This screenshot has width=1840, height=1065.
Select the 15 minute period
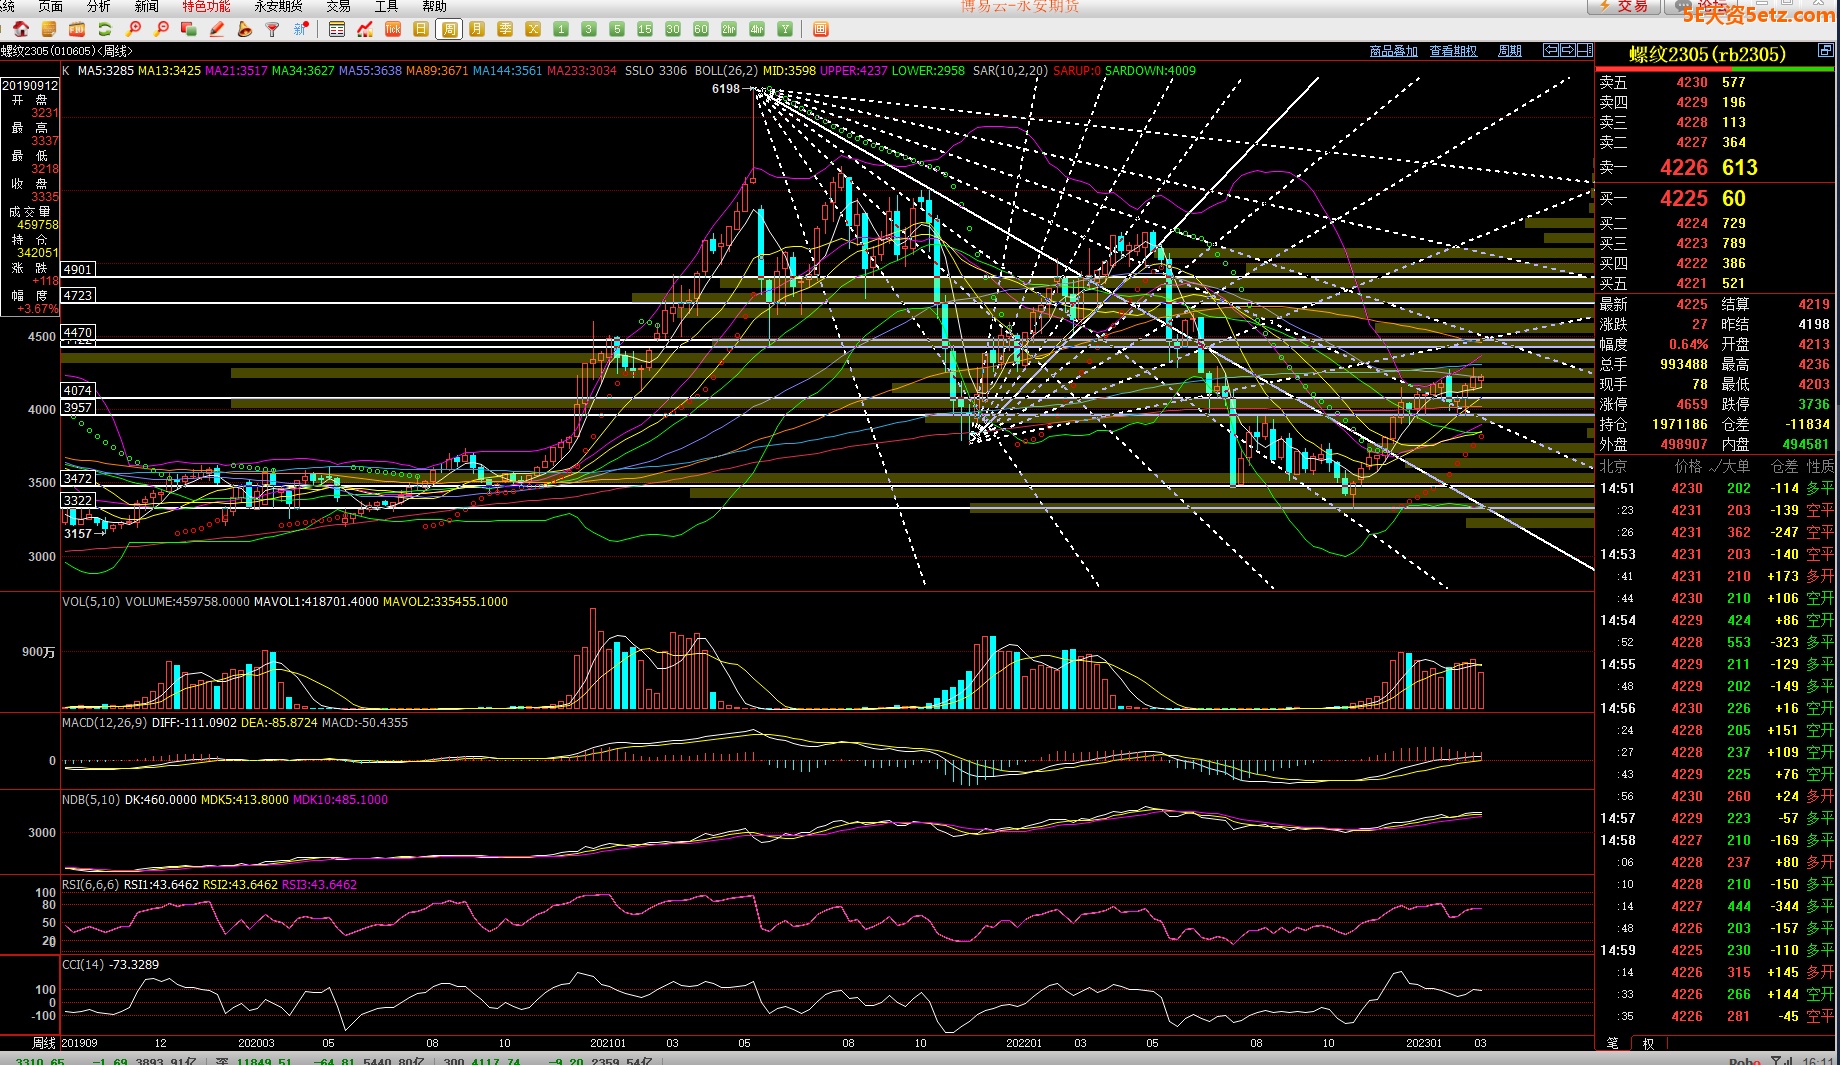[645, 29]
